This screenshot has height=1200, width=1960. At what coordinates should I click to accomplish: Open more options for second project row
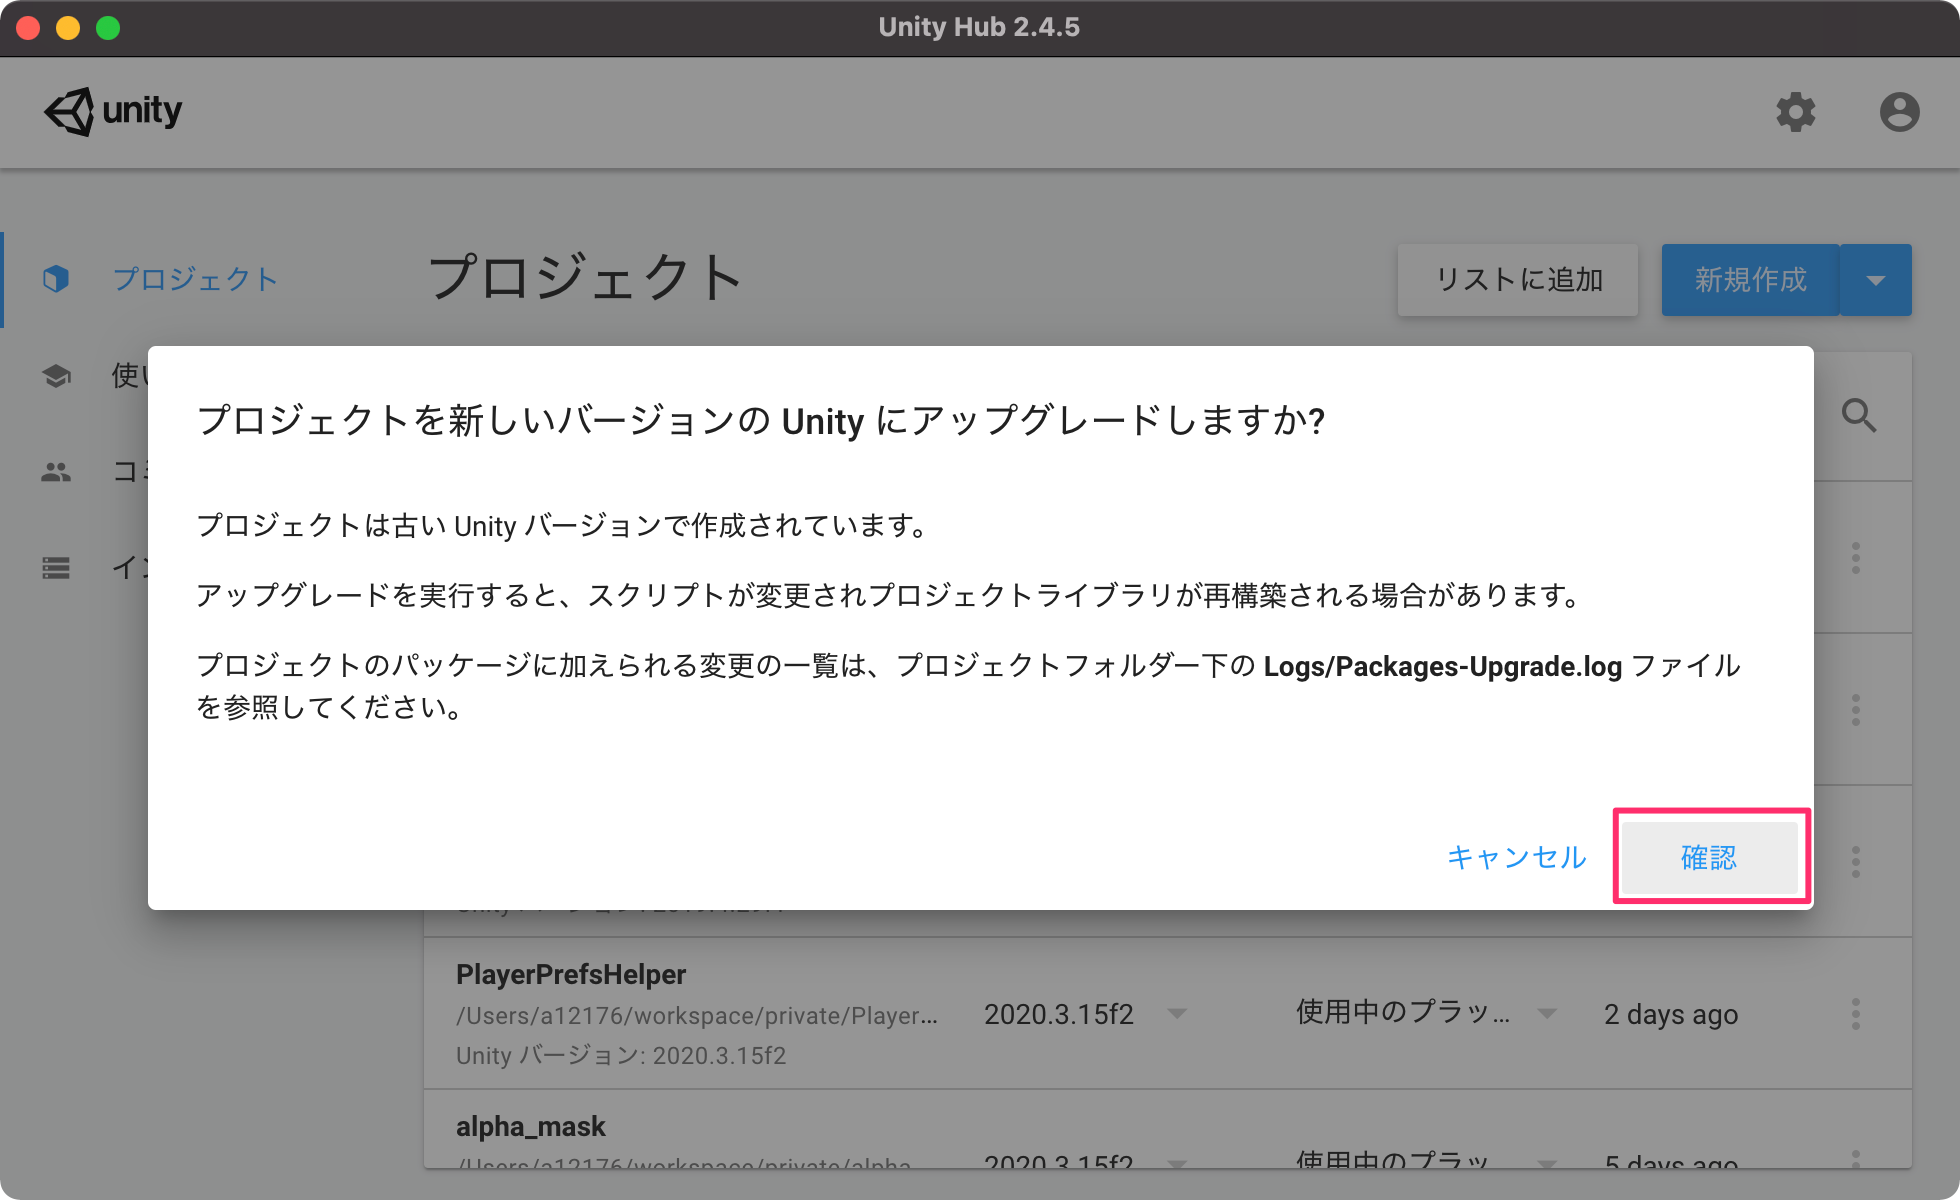(1856, 710)
